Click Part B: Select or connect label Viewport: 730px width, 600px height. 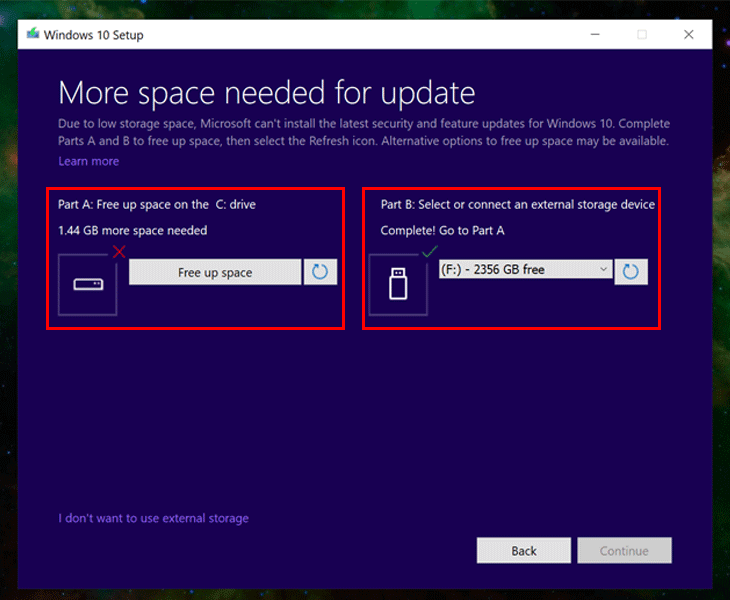(518, 204)
